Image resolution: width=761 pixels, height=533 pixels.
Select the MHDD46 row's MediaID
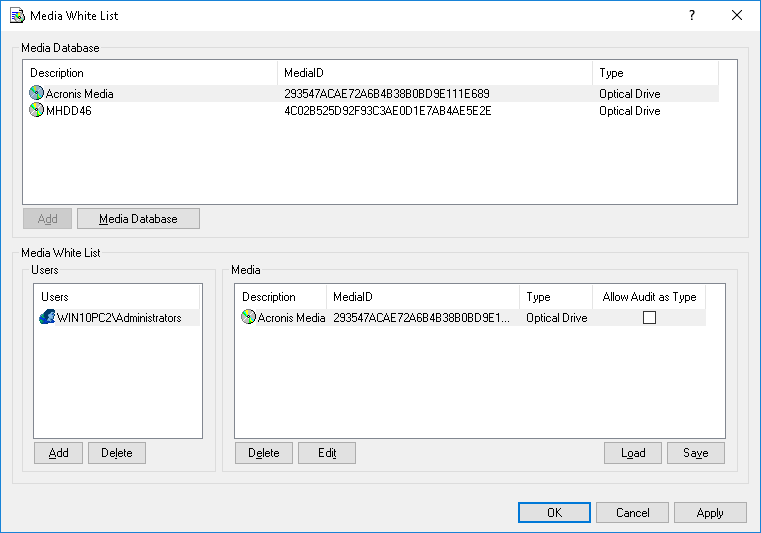387,111
